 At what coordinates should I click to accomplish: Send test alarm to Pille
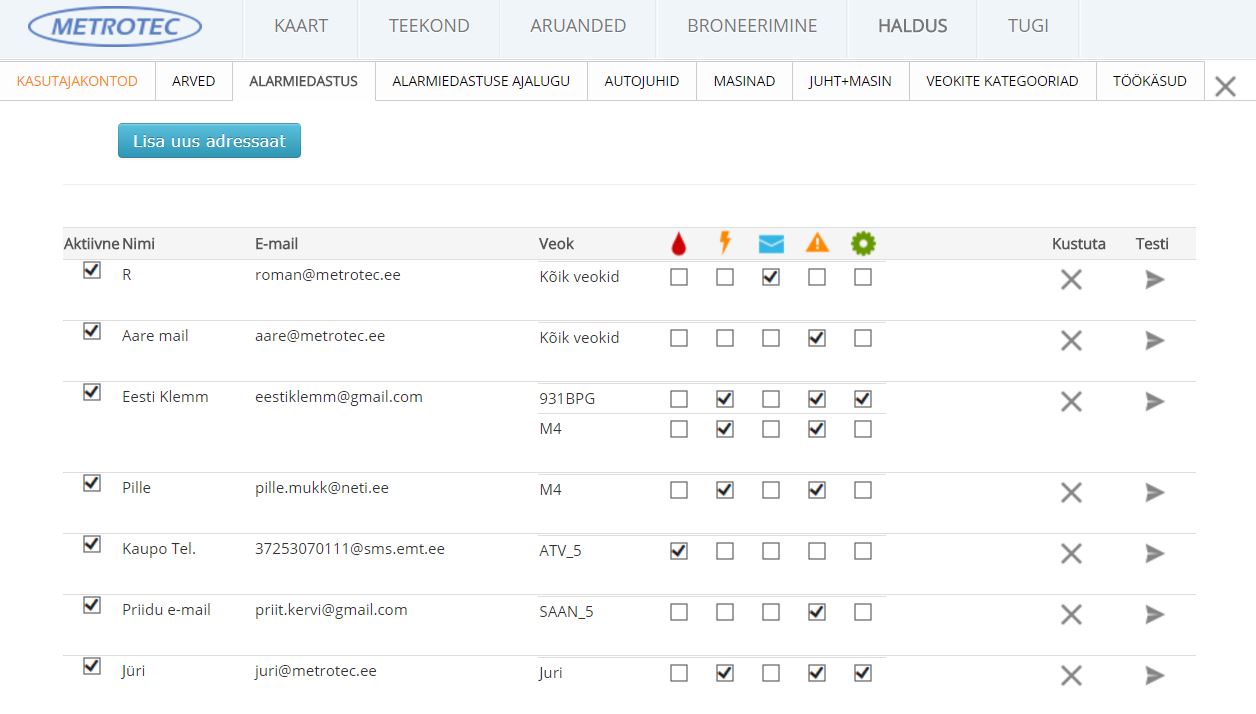(x=1155, y=492)
